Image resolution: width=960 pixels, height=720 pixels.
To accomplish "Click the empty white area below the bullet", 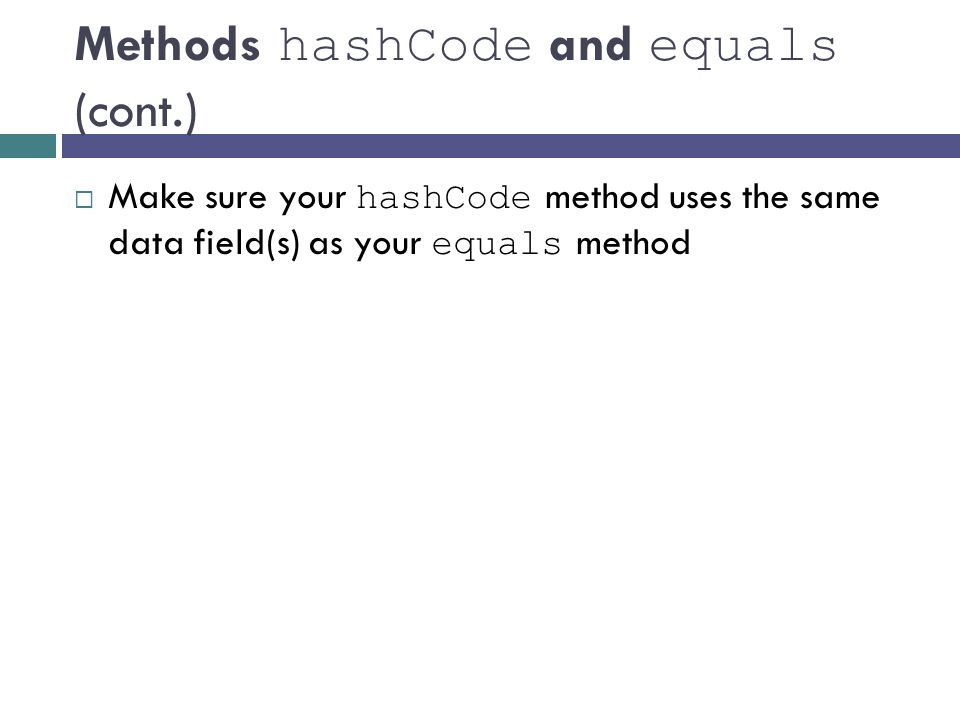I will pos(480,478).
